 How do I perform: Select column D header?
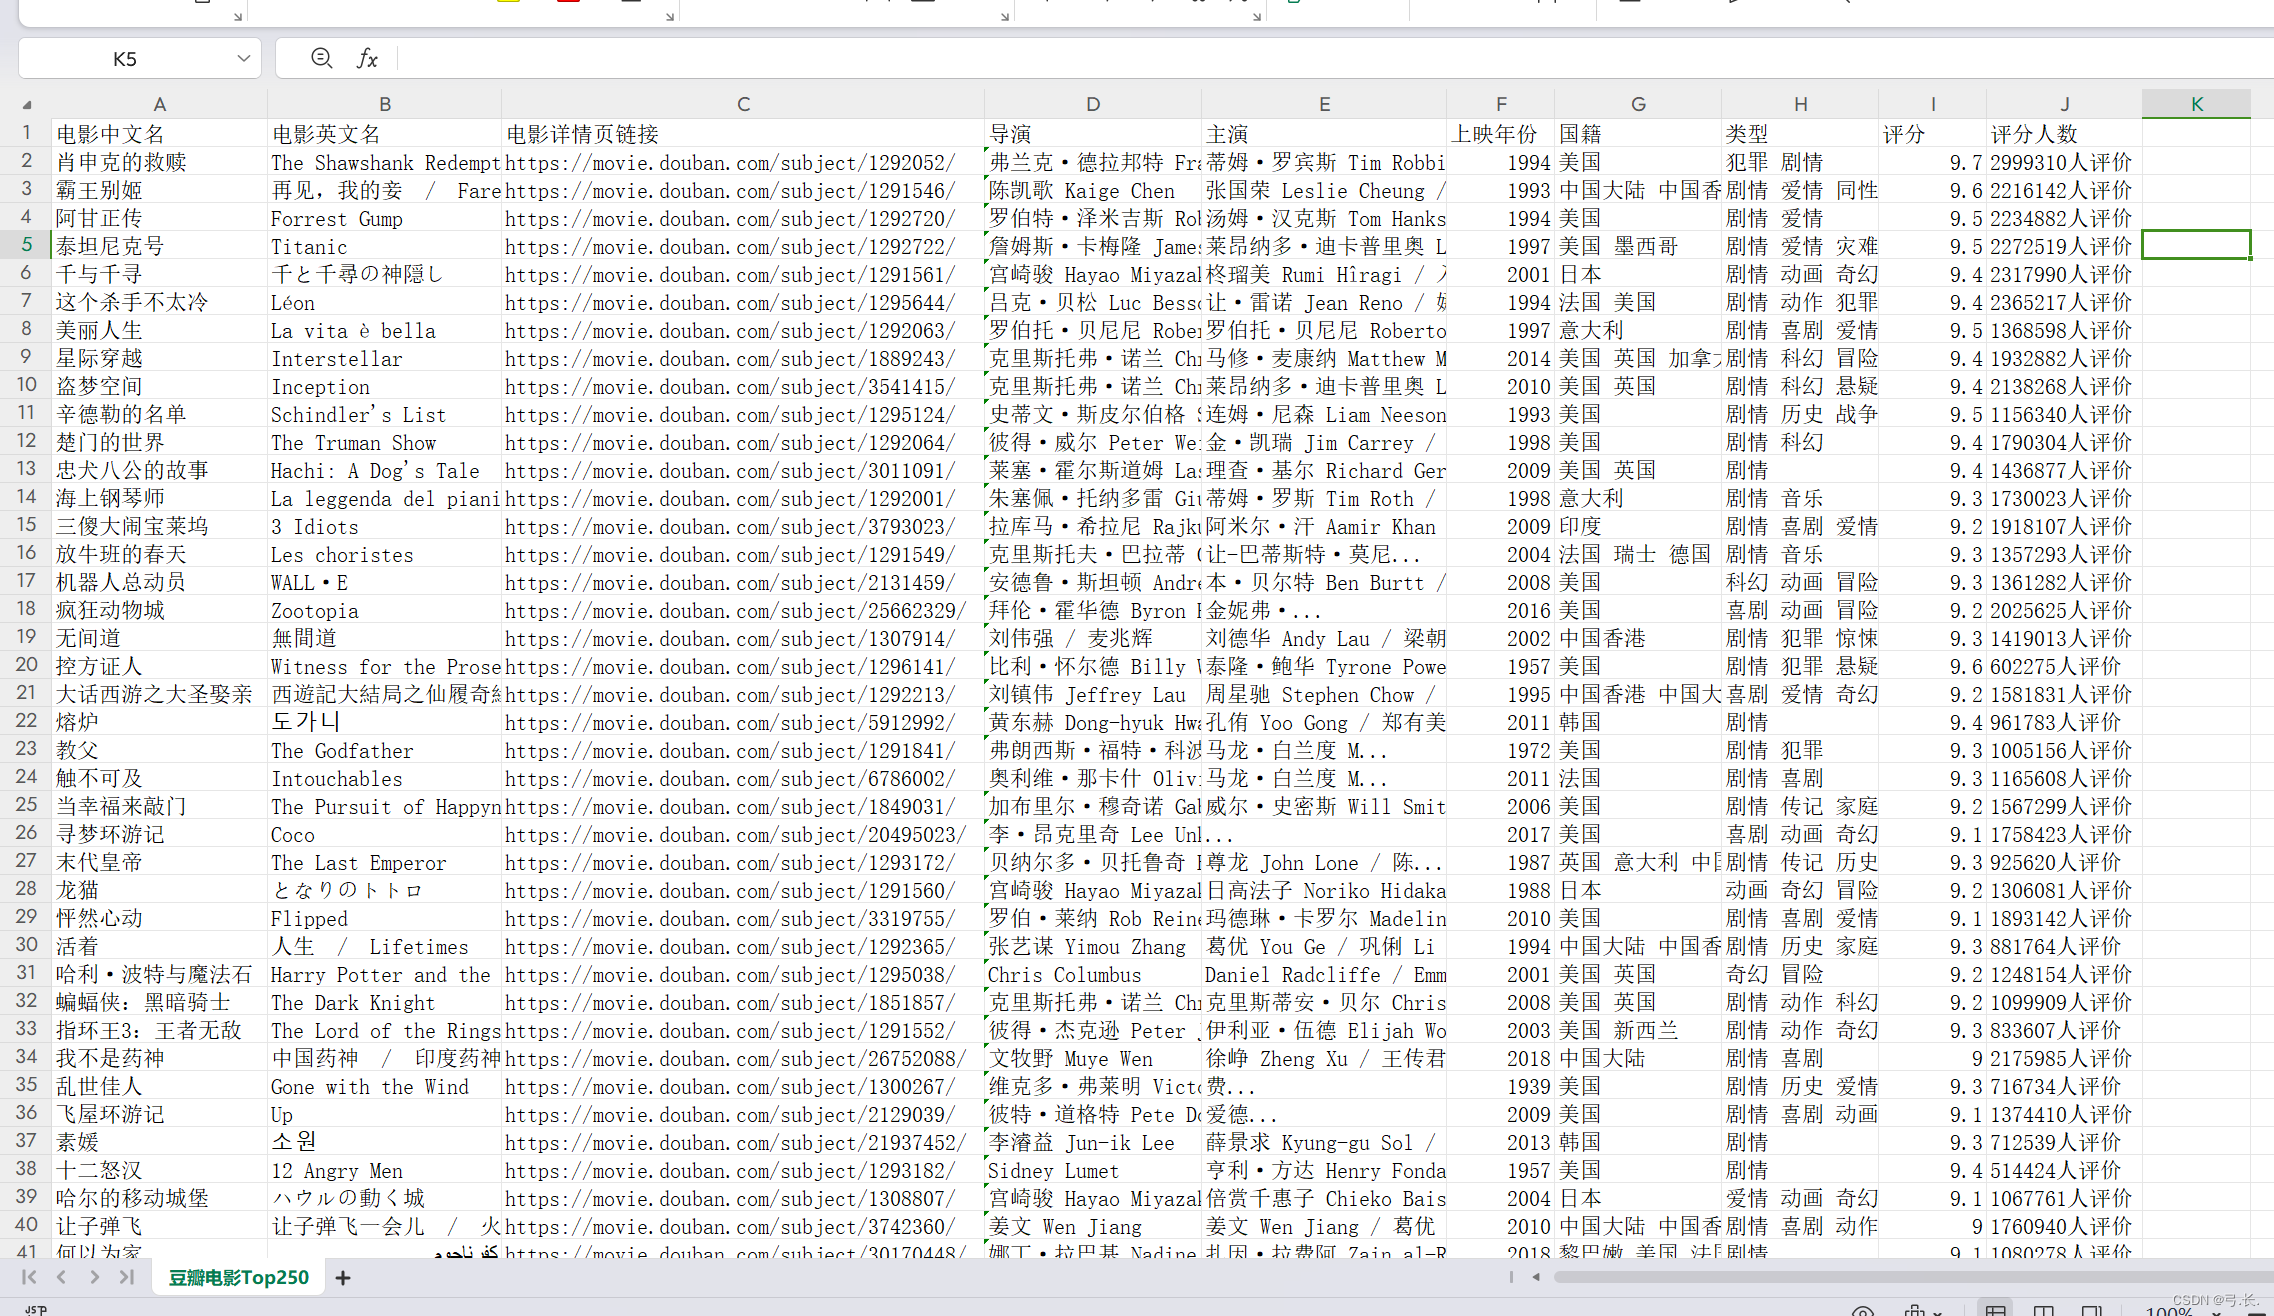click(x=1093, y=104)
